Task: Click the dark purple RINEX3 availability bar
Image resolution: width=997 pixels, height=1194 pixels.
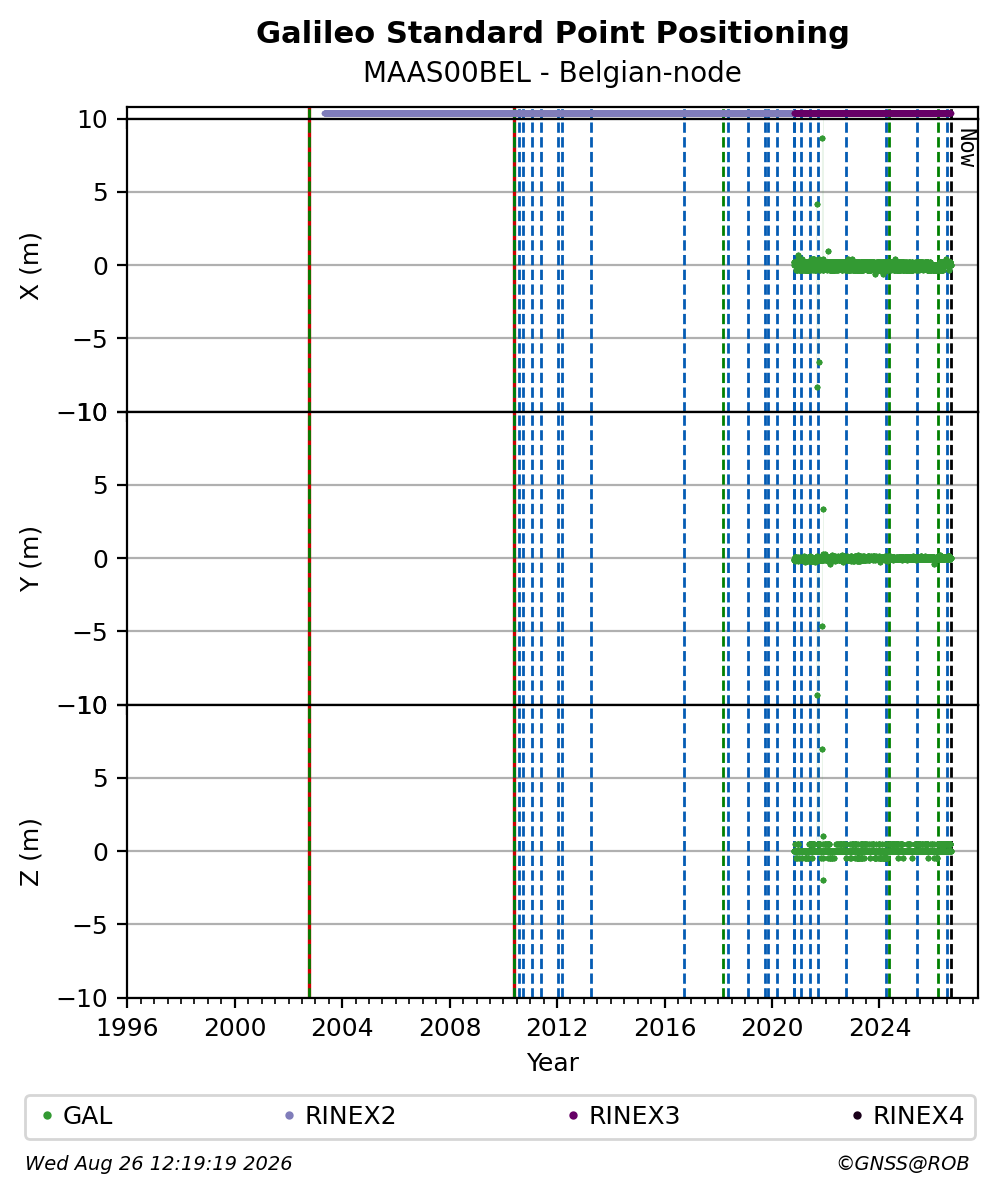Action: point(873,113)
